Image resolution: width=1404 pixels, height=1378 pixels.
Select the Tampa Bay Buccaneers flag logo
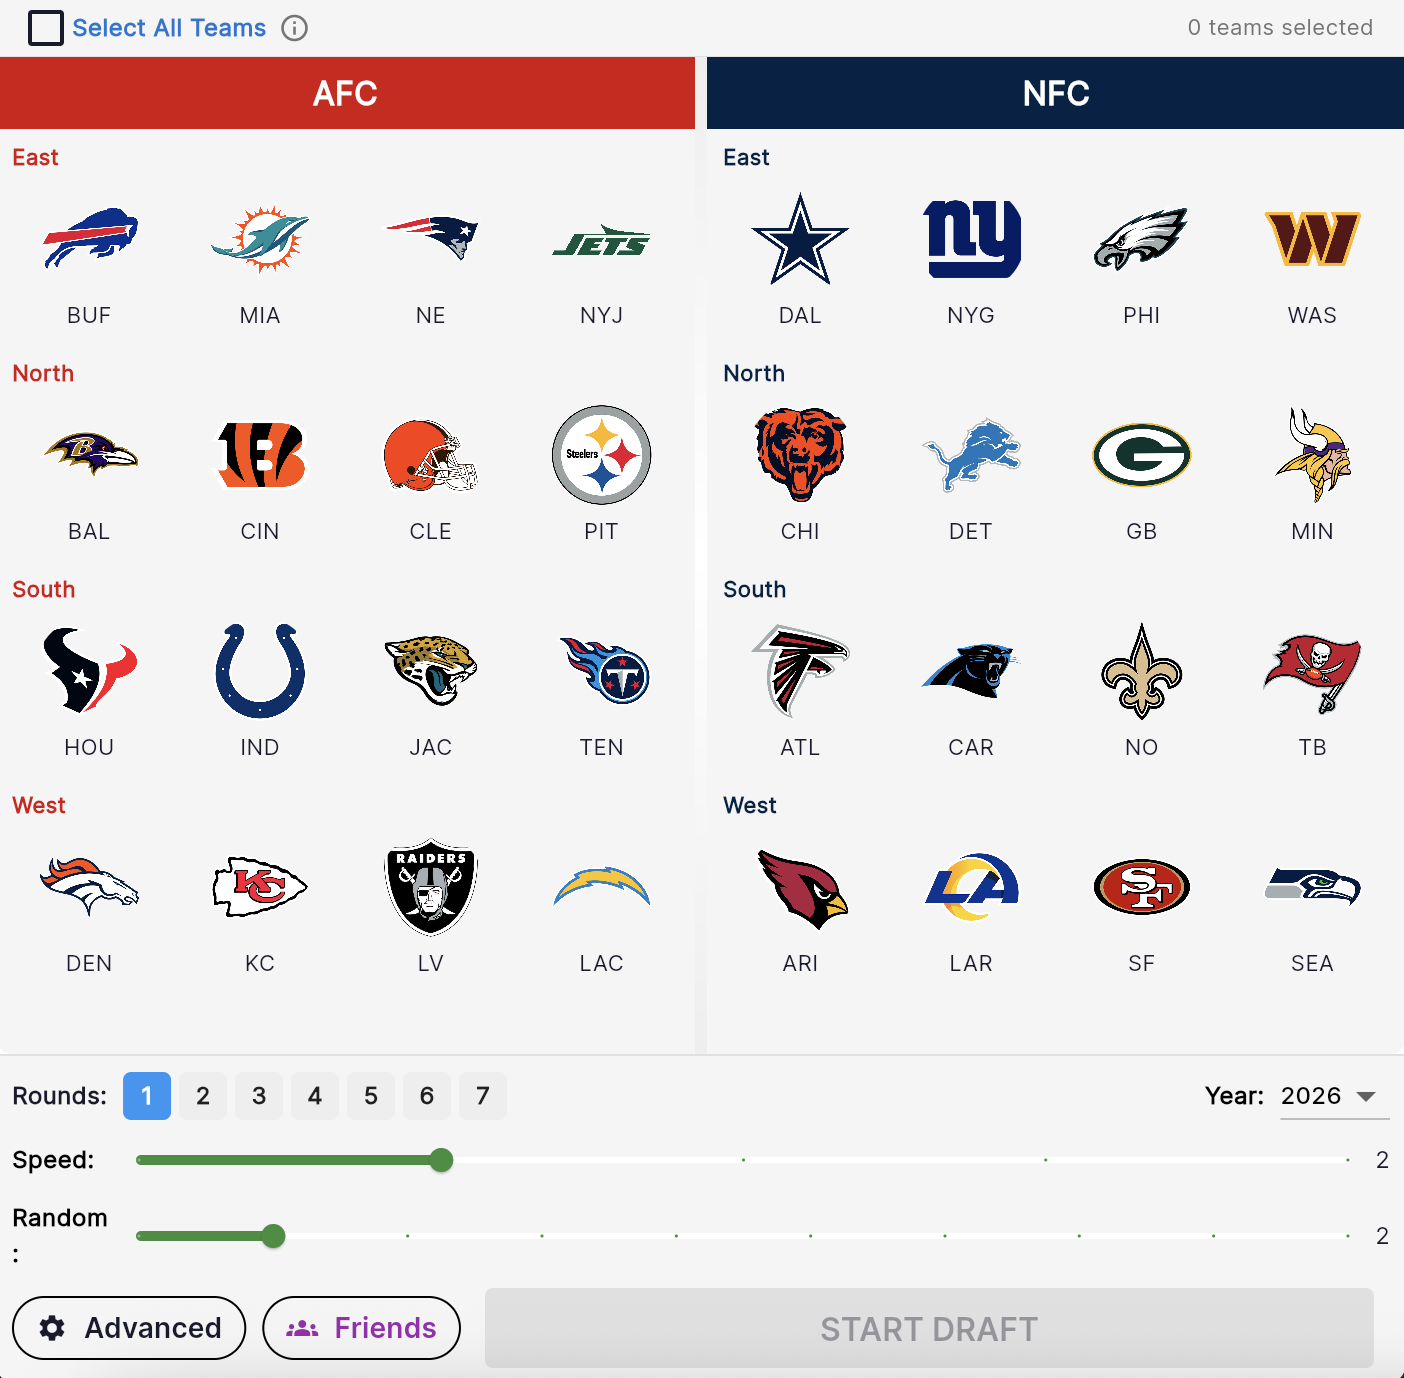[1313, 673]
